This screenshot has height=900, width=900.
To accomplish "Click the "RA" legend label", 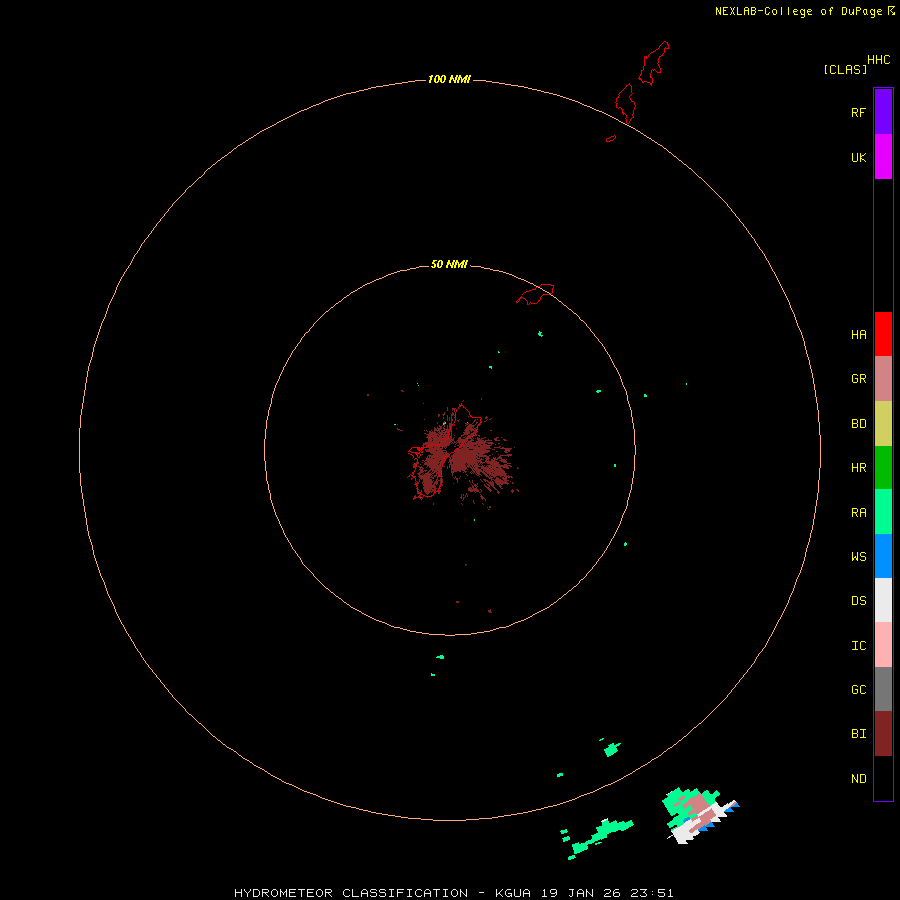I will click(x=858, y=513).
